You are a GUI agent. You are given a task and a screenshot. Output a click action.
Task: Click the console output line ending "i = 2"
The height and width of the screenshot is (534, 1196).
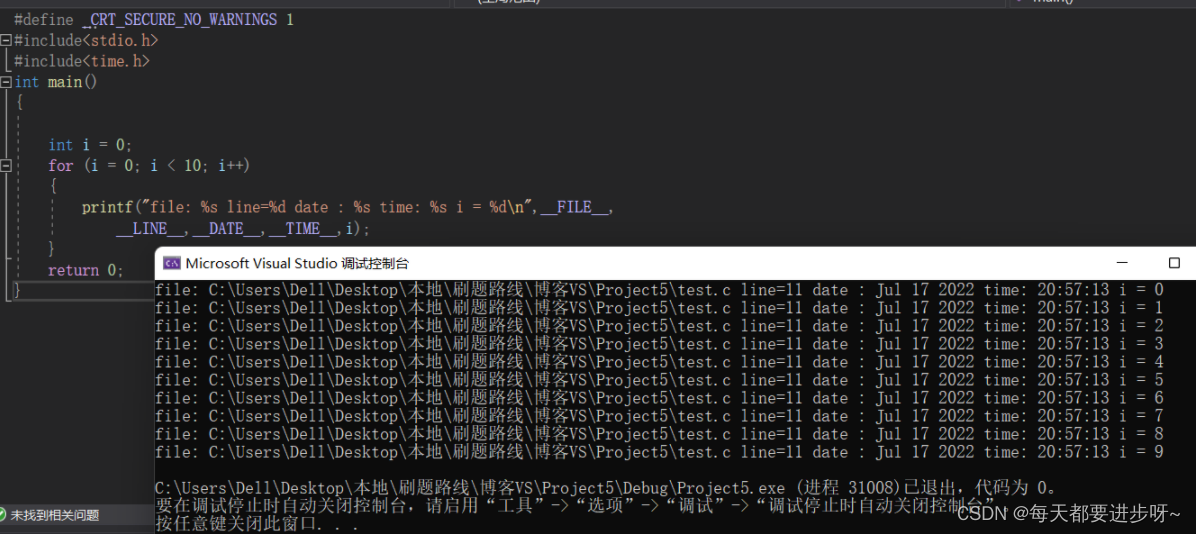[x=659, y=326]
